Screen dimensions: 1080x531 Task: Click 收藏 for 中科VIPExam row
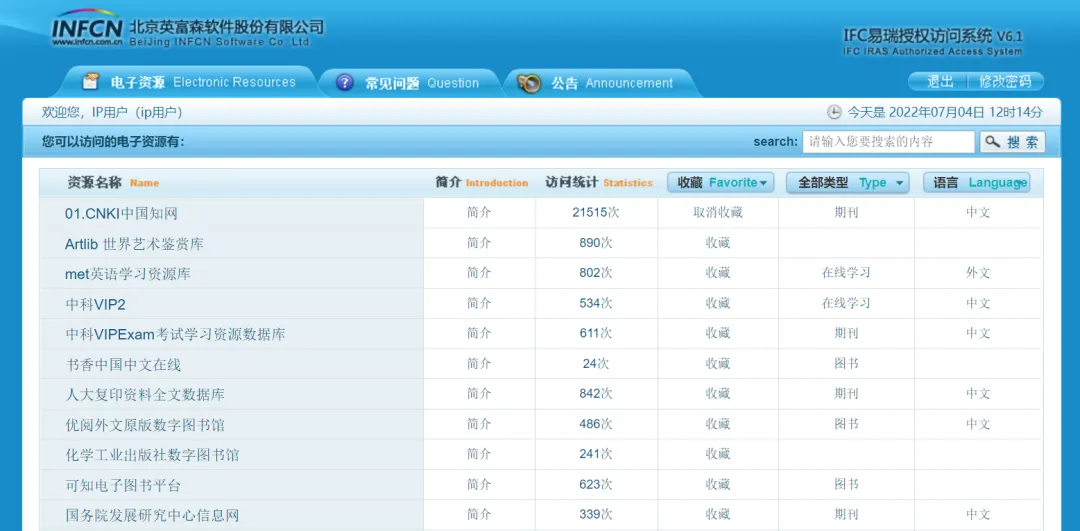tap(718, 333)
